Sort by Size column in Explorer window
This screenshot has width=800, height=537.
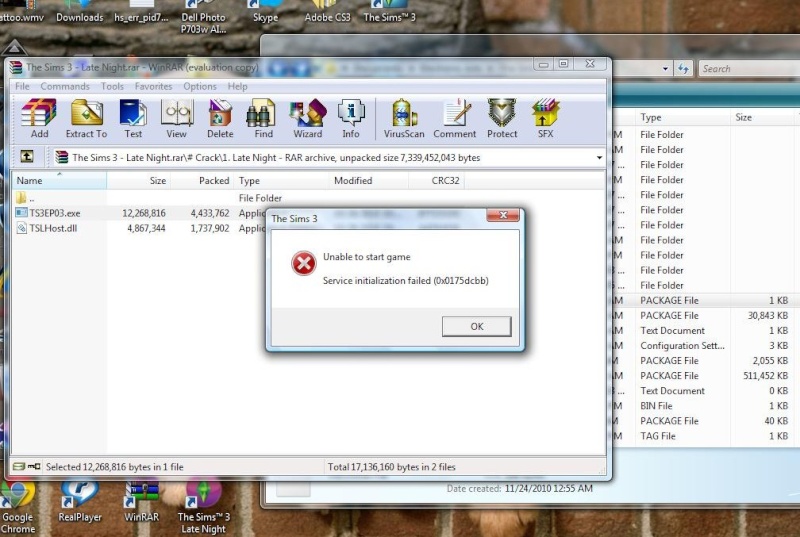763,117
